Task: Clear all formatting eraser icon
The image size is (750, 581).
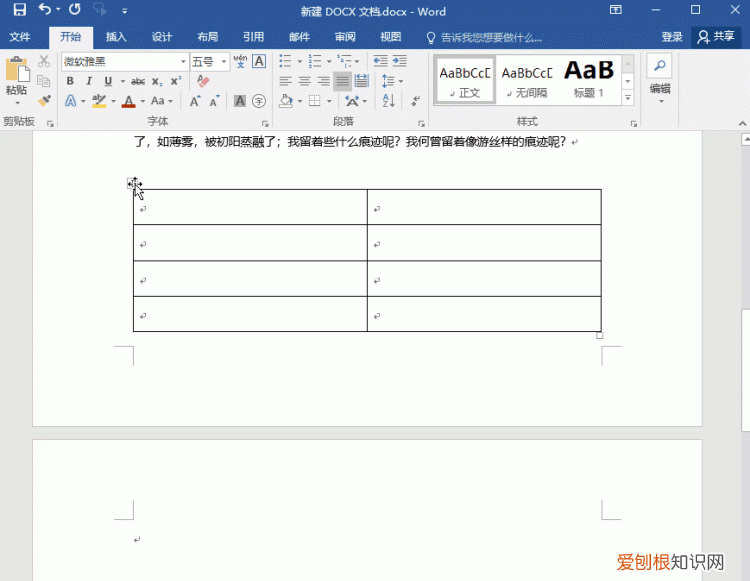Action: [x=203, y=81]
